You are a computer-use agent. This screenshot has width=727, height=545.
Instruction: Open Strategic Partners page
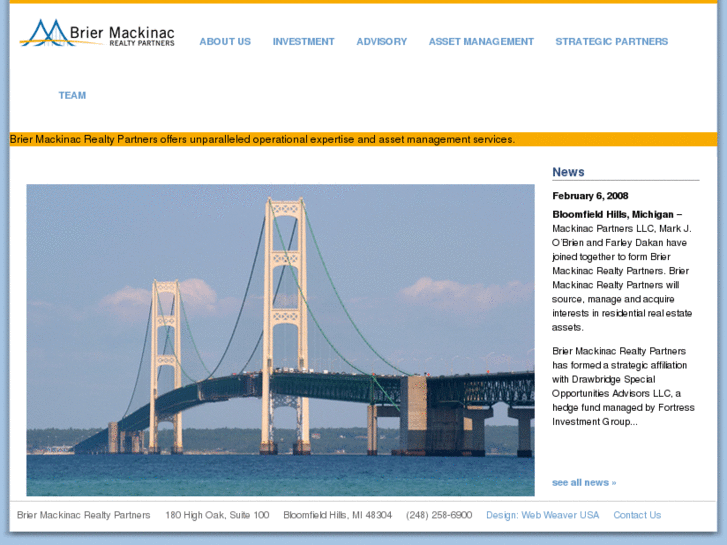(612, 42)
